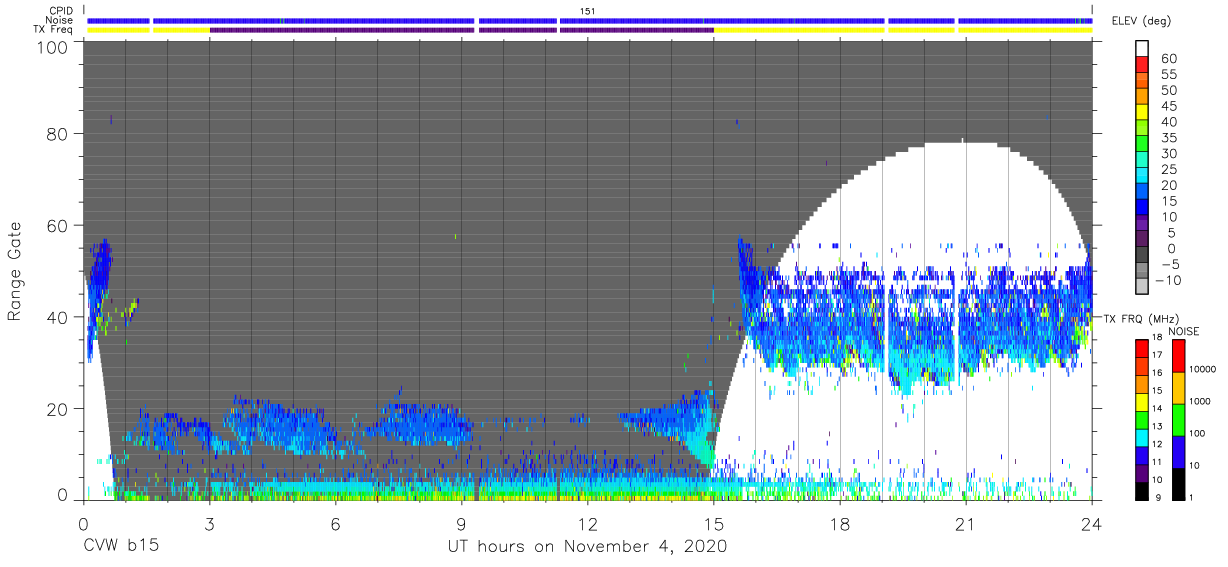Select the yellow 45 degree elevation color
The image size is (1228, 567).
point(1142,114)
